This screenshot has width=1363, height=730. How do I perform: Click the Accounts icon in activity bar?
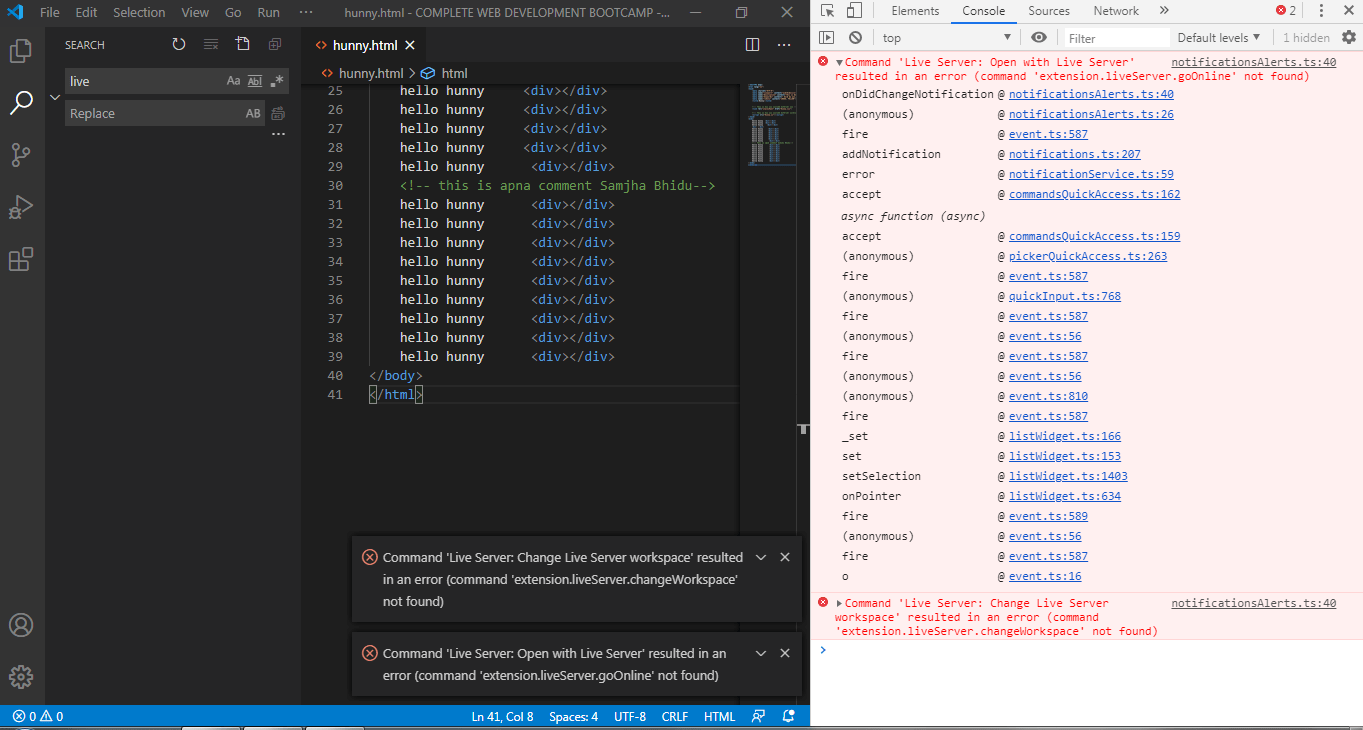click(x=21, y=625)
